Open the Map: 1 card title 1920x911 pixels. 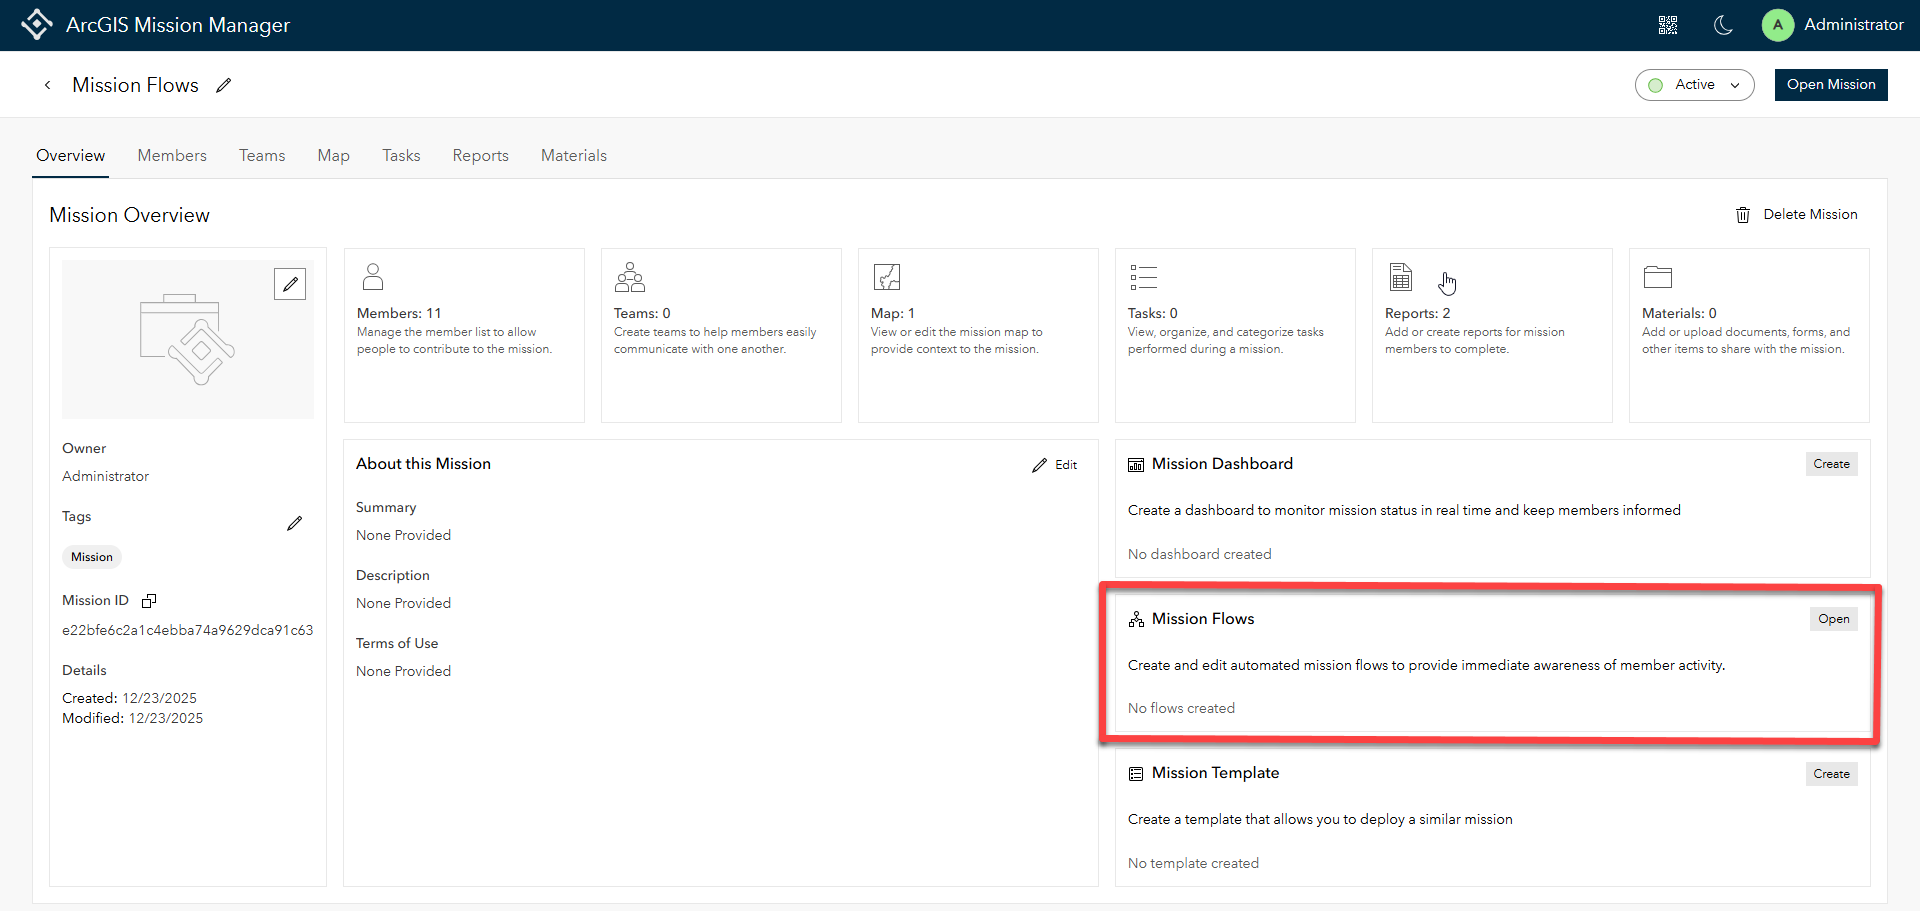click(x=893, y=313)
